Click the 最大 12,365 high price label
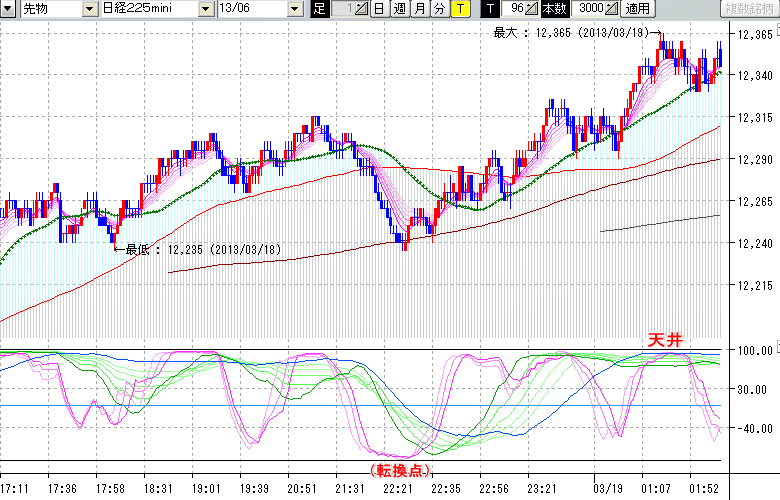 574,33
